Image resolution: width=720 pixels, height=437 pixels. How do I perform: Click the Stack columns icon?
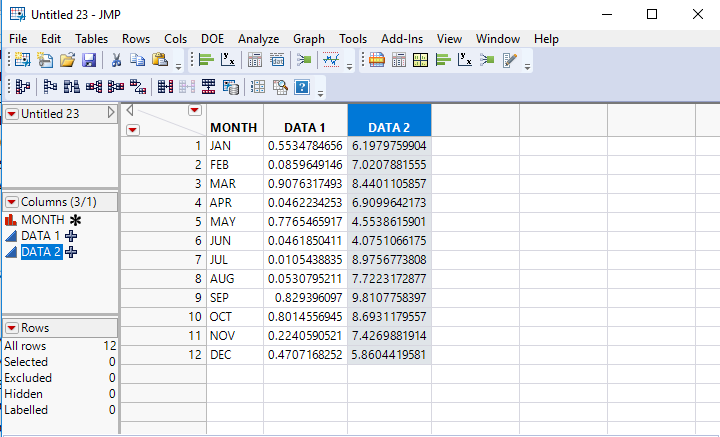coord(94,87)
